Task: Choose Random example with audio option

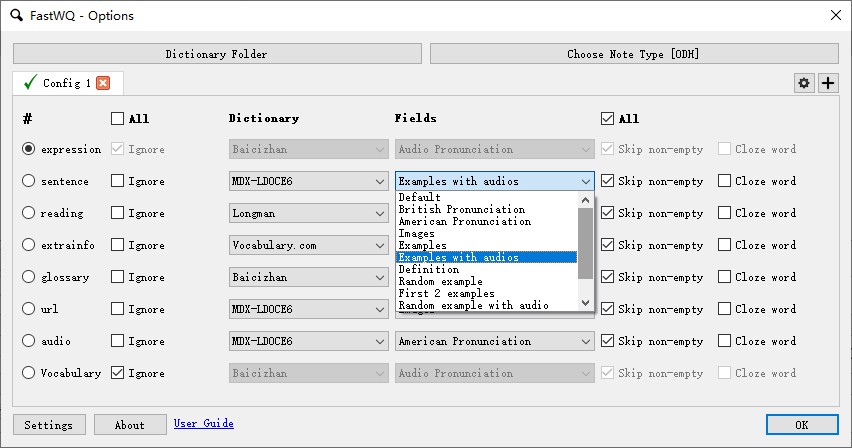Action: pos(486,305)
